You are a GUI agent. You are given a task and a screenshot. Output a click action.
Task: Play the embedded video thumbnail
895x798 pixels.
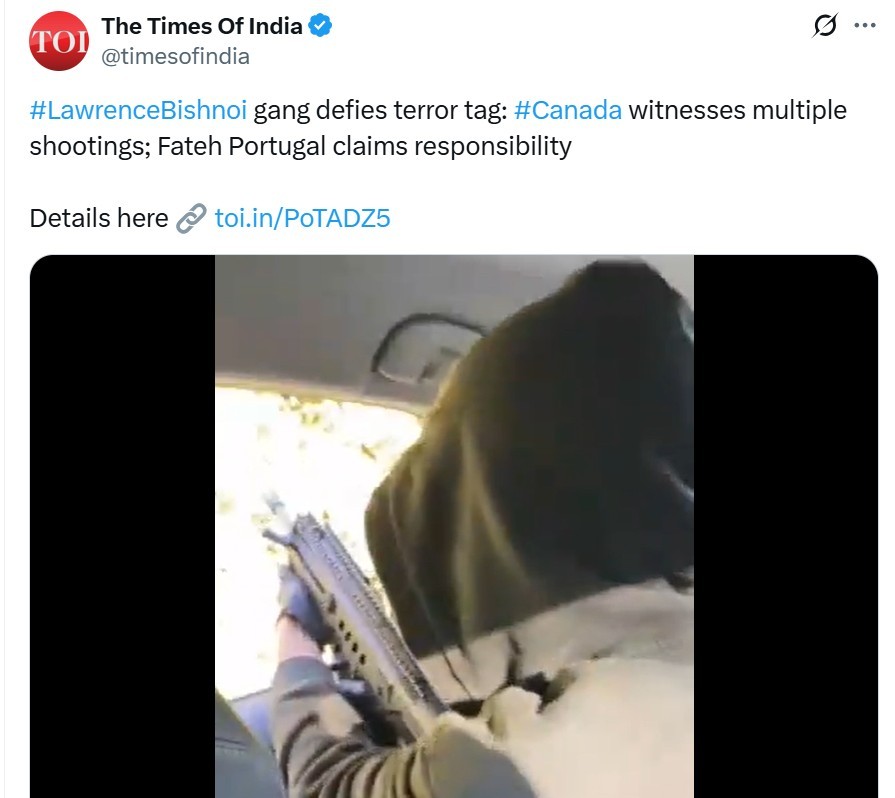[454, 526]
